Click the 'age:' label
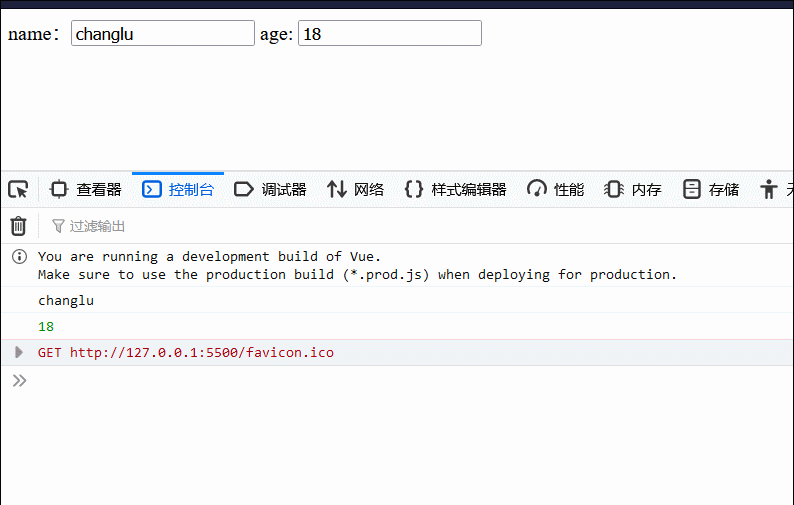This screenshot has height=505, width=794. click(276, 34)
